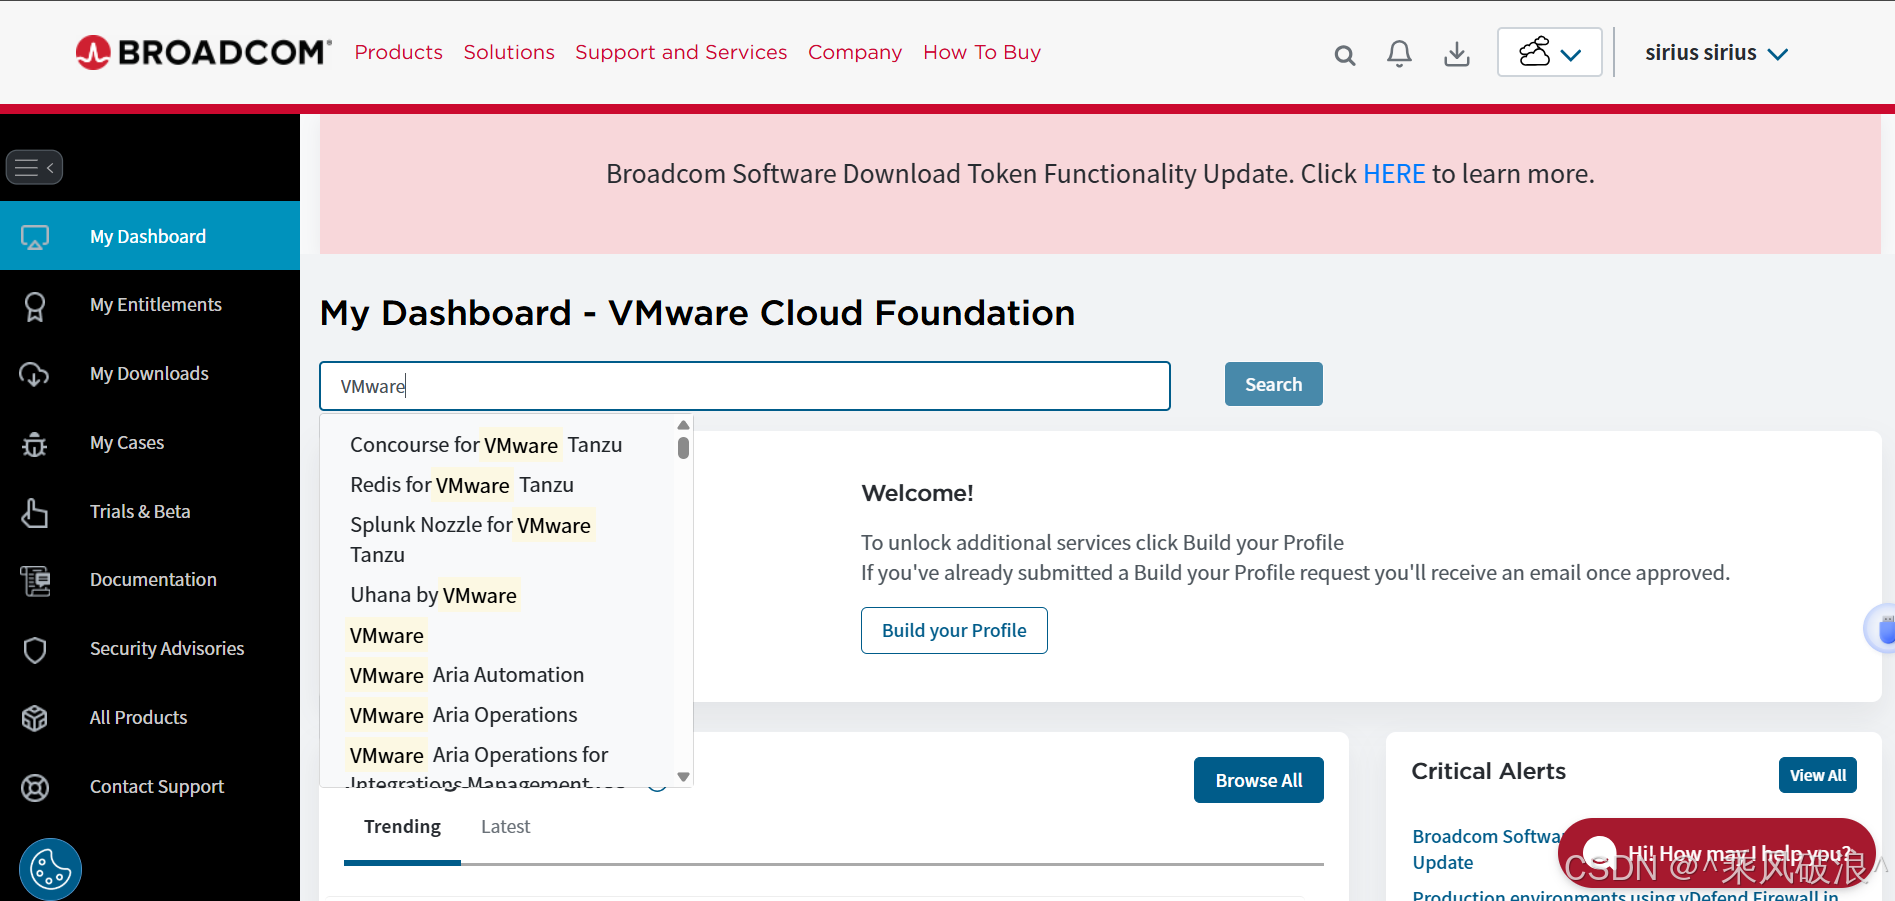Screen dimensions: 1895x901
Task: Open the chat help bubble
Action: [1716, 853]
